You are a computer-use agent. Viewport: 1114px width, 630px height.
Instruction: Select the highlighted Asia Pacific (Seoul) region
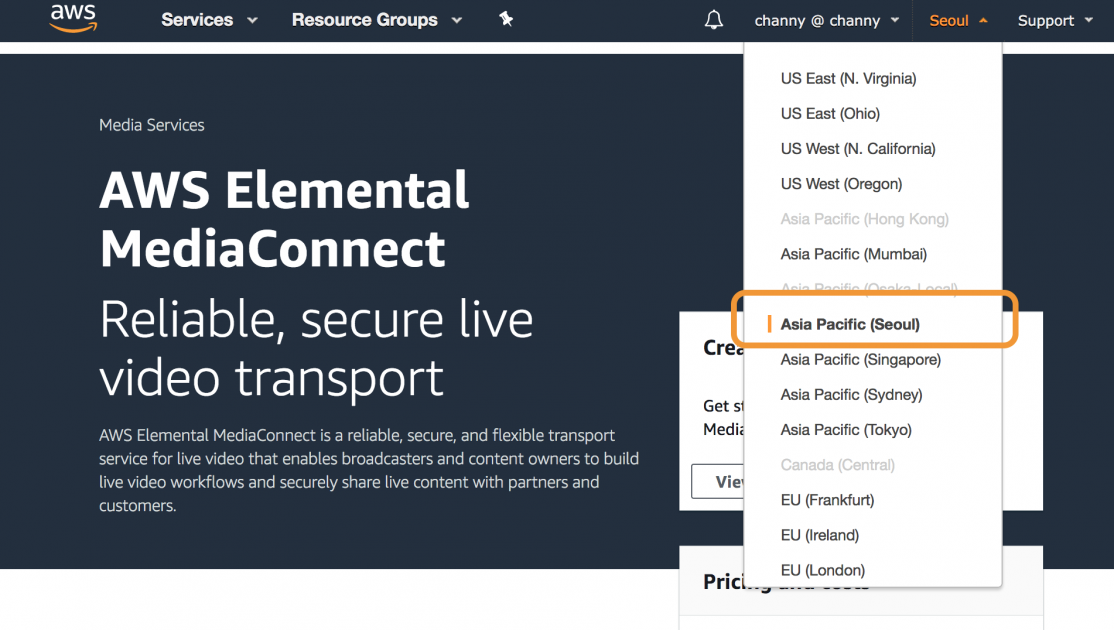click(849, 324)
